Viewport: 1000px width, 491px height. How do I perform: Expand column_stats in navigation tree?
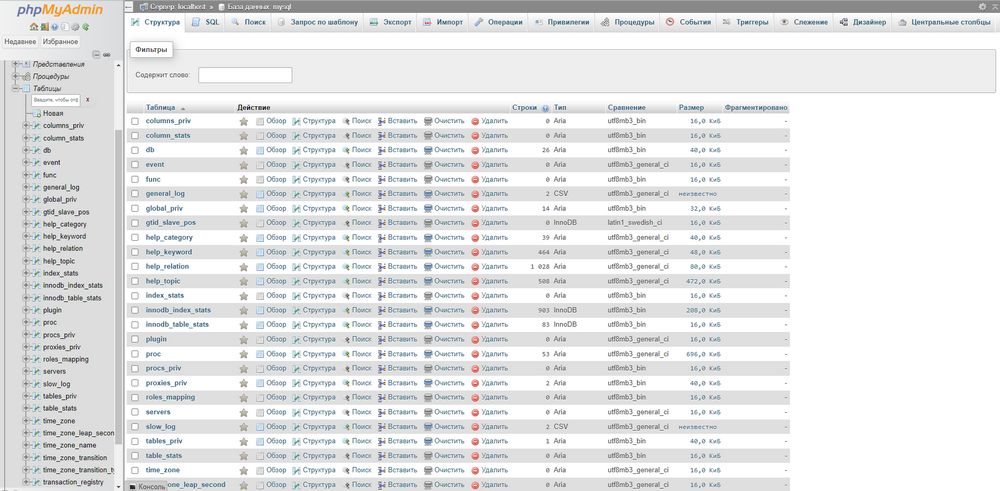(26, 138)
